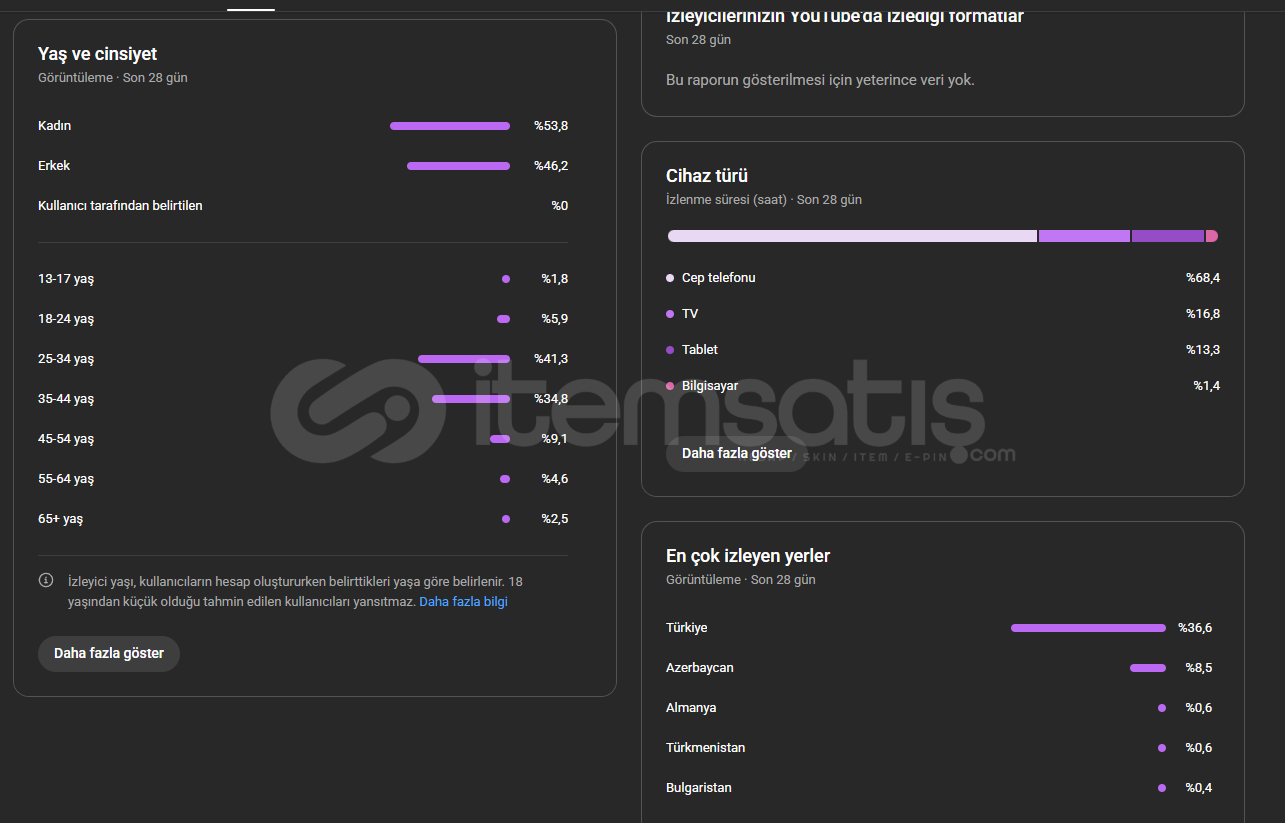This screenshot has height=823, width=1285.
Task: Click the TV segment of device bar
Action: pos(1084,236)
